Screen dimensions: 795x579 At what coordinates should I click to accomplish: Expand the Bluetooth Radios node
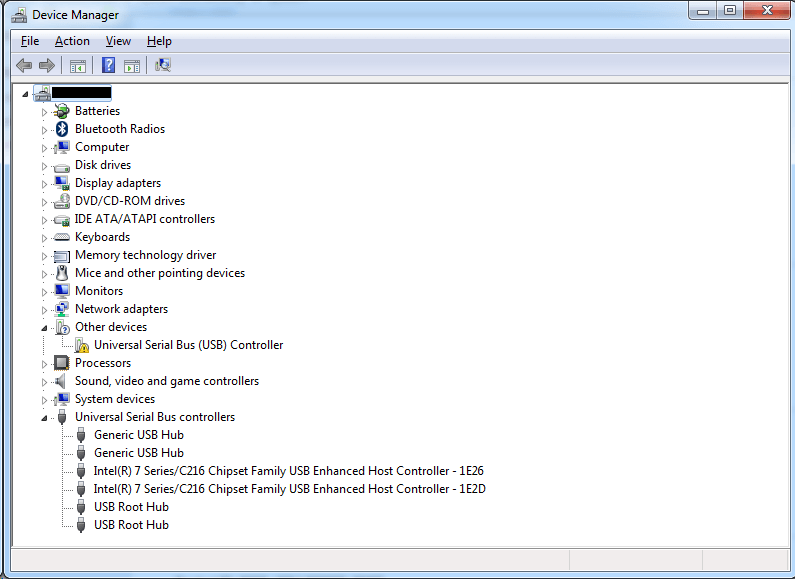coord(44,130)
